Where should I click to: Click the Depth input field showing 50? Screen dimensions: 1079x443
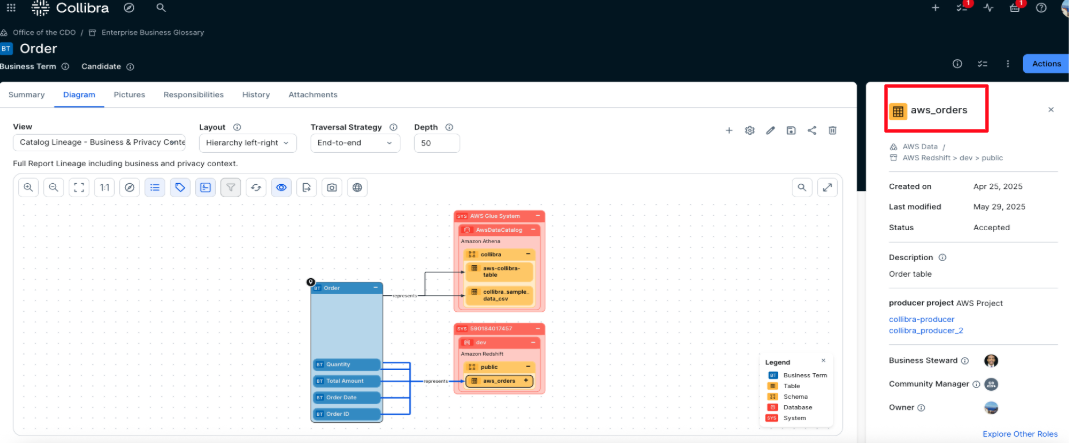[437, 142]
